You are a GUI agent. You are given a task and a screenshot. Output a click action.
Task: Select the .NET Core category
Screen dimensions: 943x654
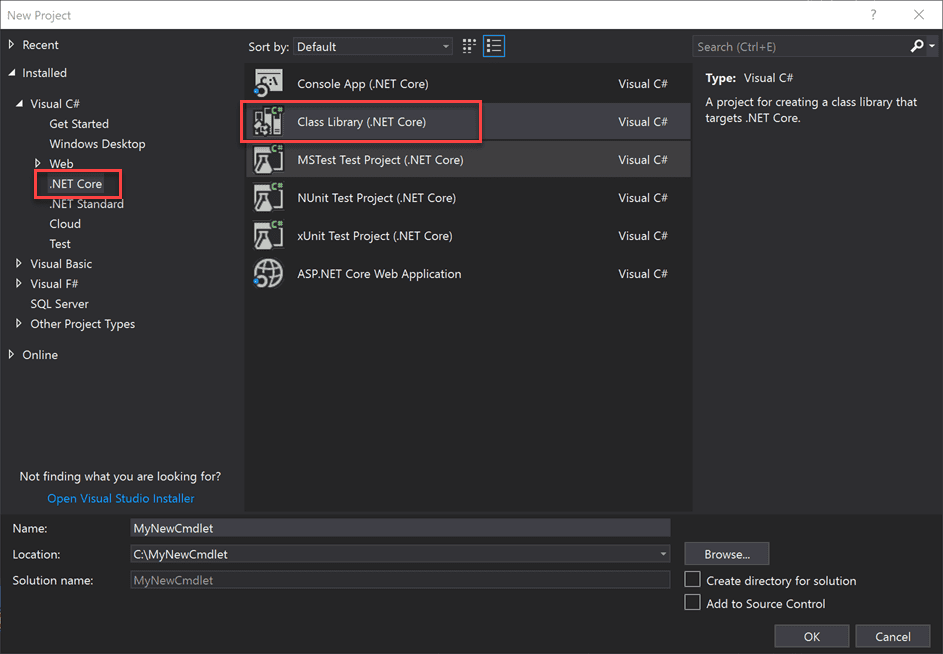76,184
